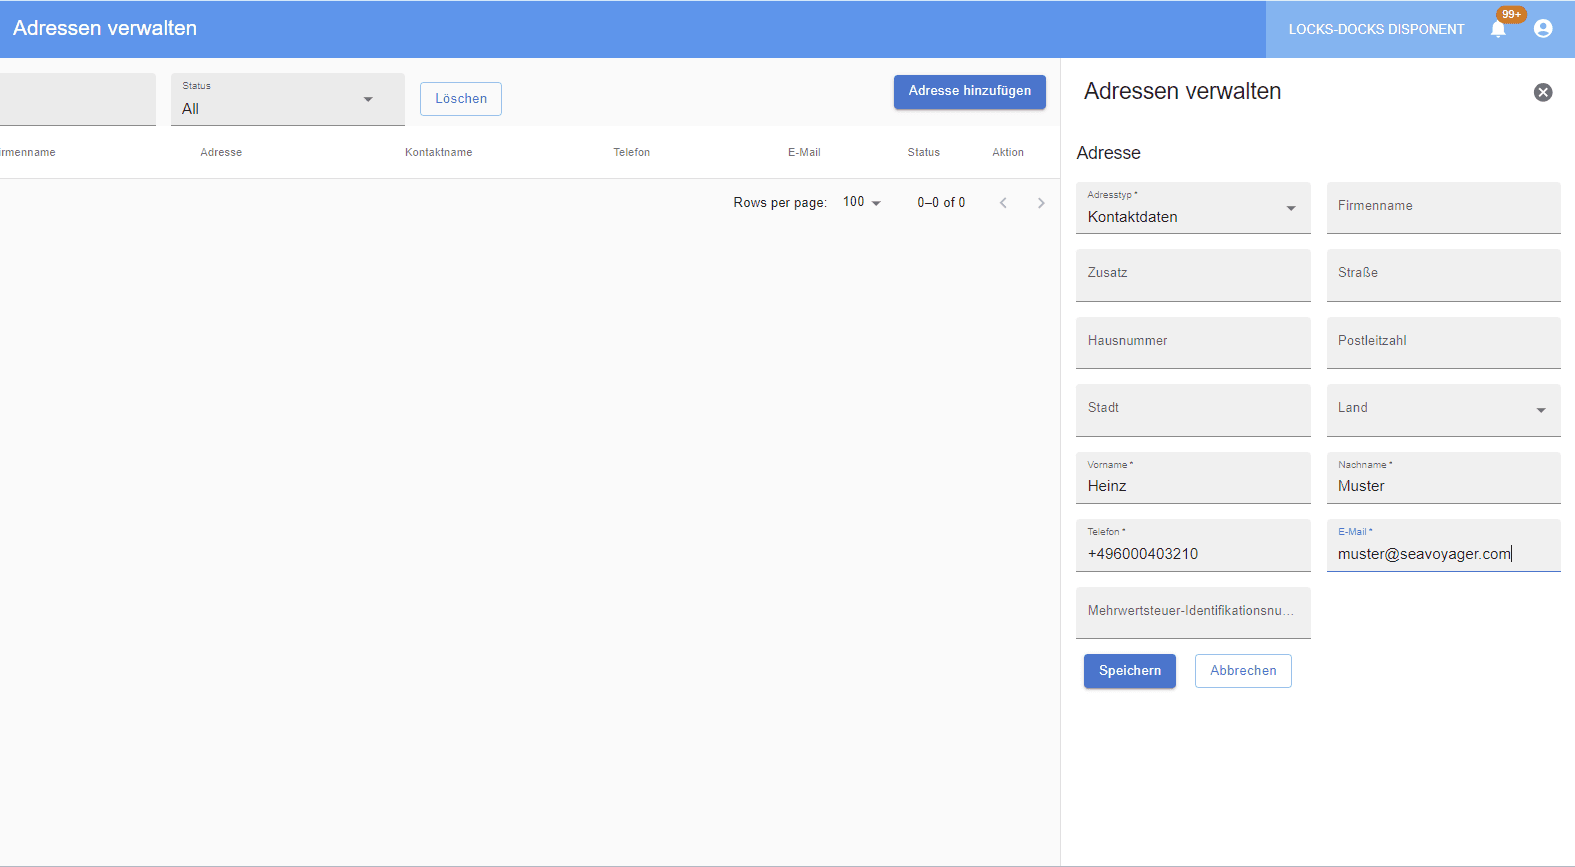Click the Kontaktname column header
This screenshot has height=867, width=1575.
438,152
